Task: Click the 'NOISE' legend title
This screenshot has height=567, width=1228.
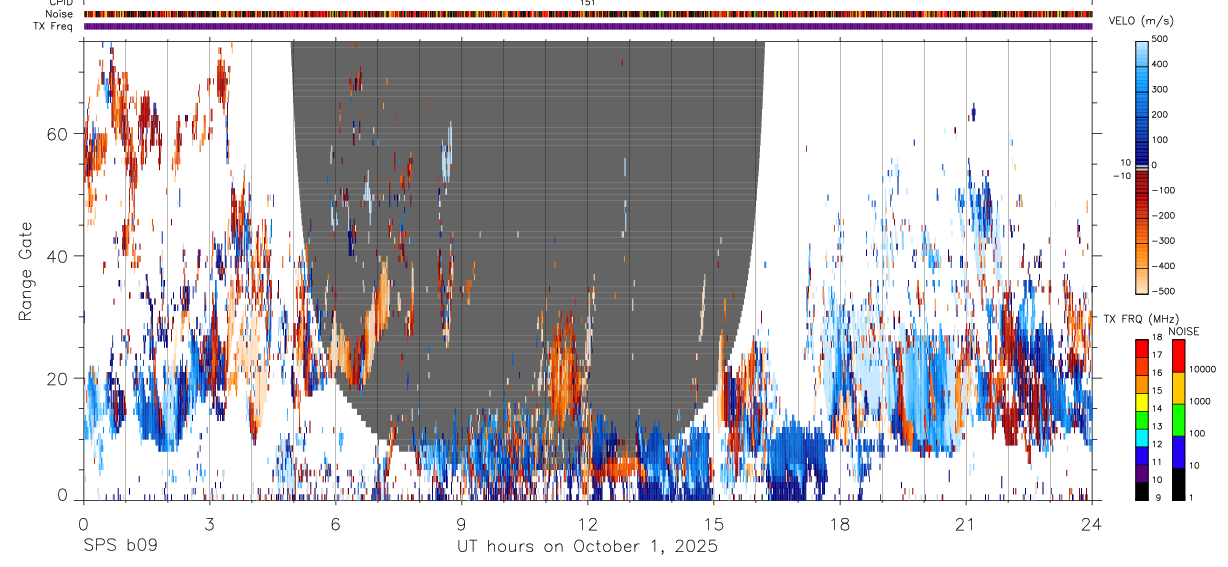Action: click(x=1184, y=330)
